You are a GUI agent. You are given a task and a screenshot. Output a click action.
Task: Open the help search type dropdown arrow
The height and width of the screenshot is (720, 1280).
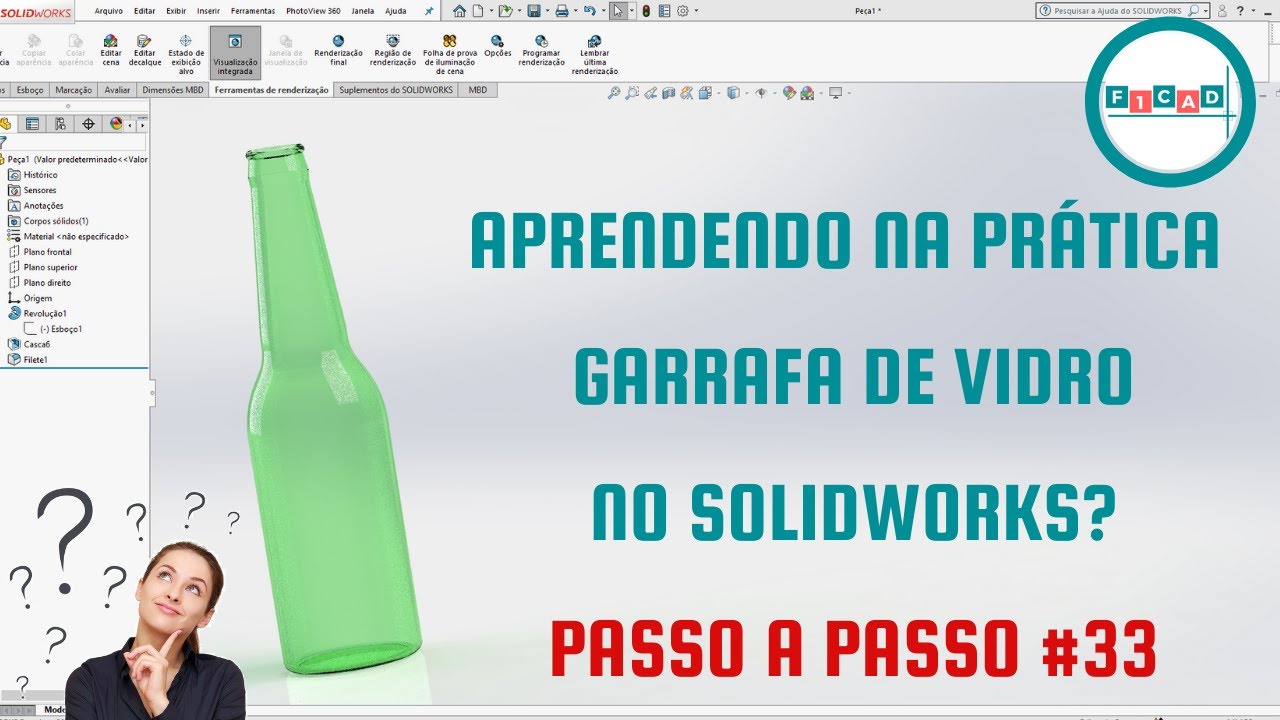tap(1207, 11)
